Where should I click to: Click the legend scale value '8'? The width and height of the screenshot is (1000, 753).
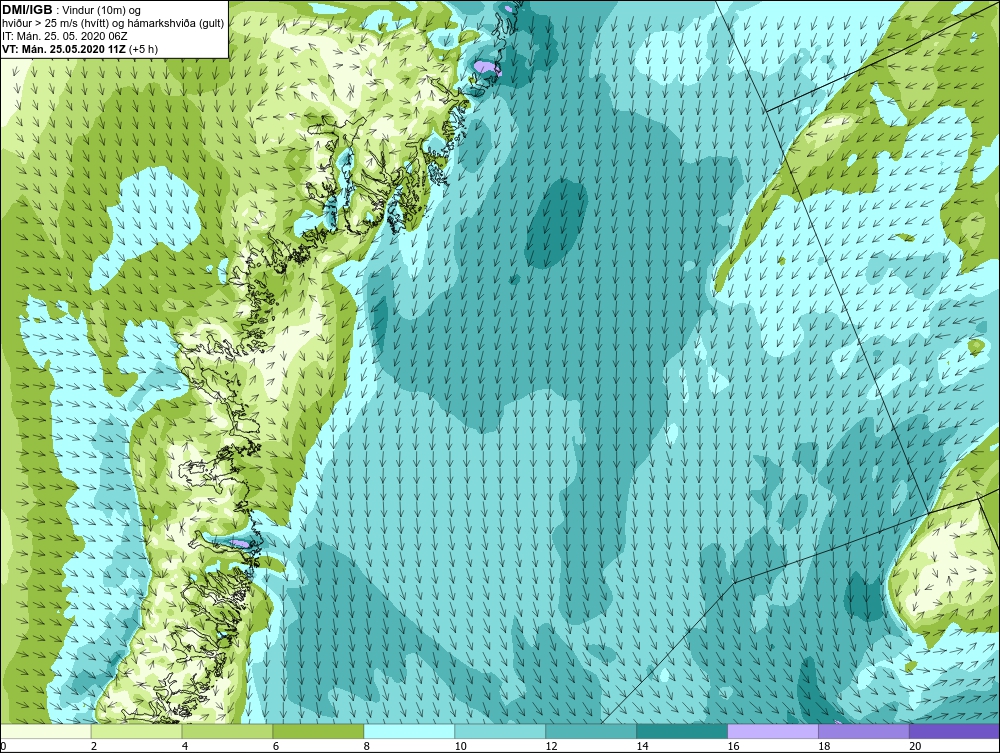pyautogui.click(x=367, y=746)
